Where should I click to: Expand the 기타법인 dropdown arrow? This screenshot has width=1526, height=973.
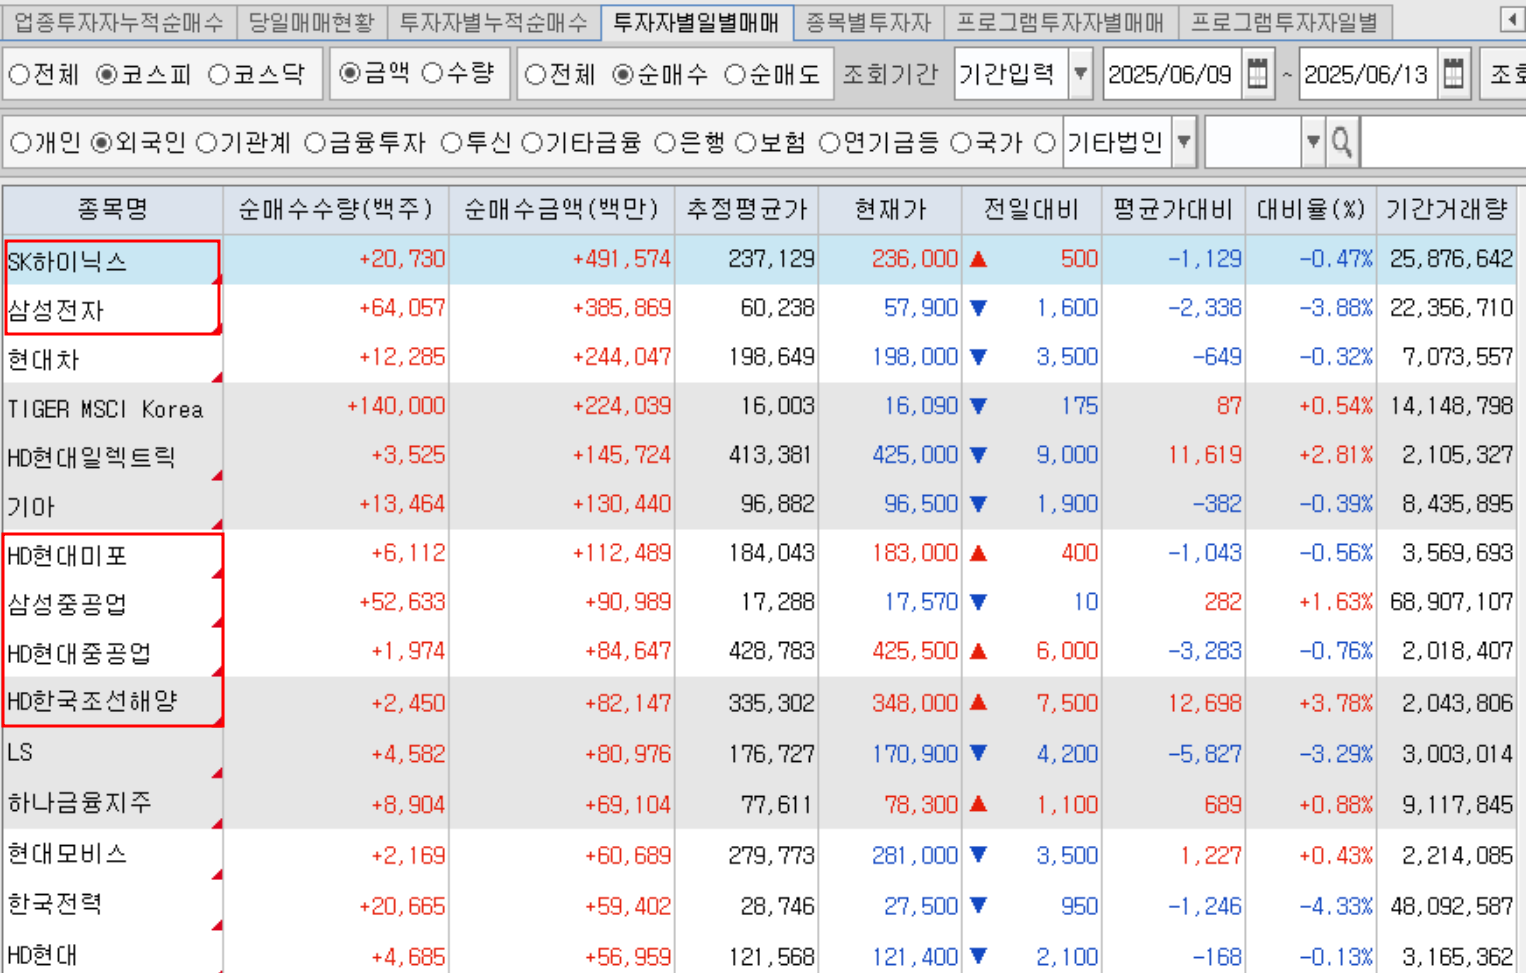point(1183,143)
